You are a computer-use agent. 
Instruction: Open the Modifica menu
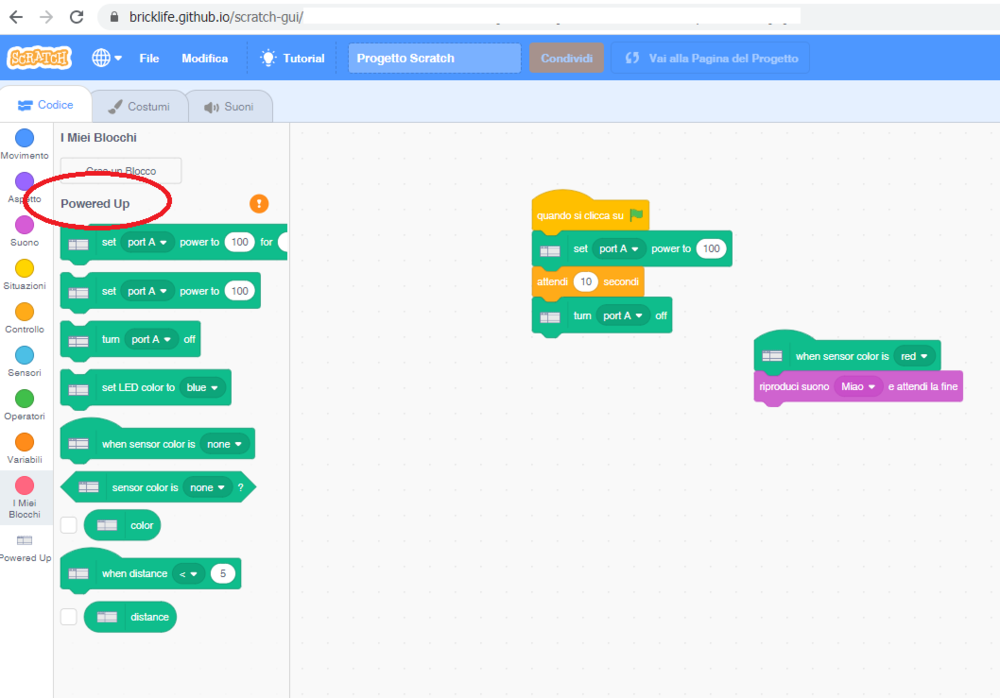pos(205,58)
